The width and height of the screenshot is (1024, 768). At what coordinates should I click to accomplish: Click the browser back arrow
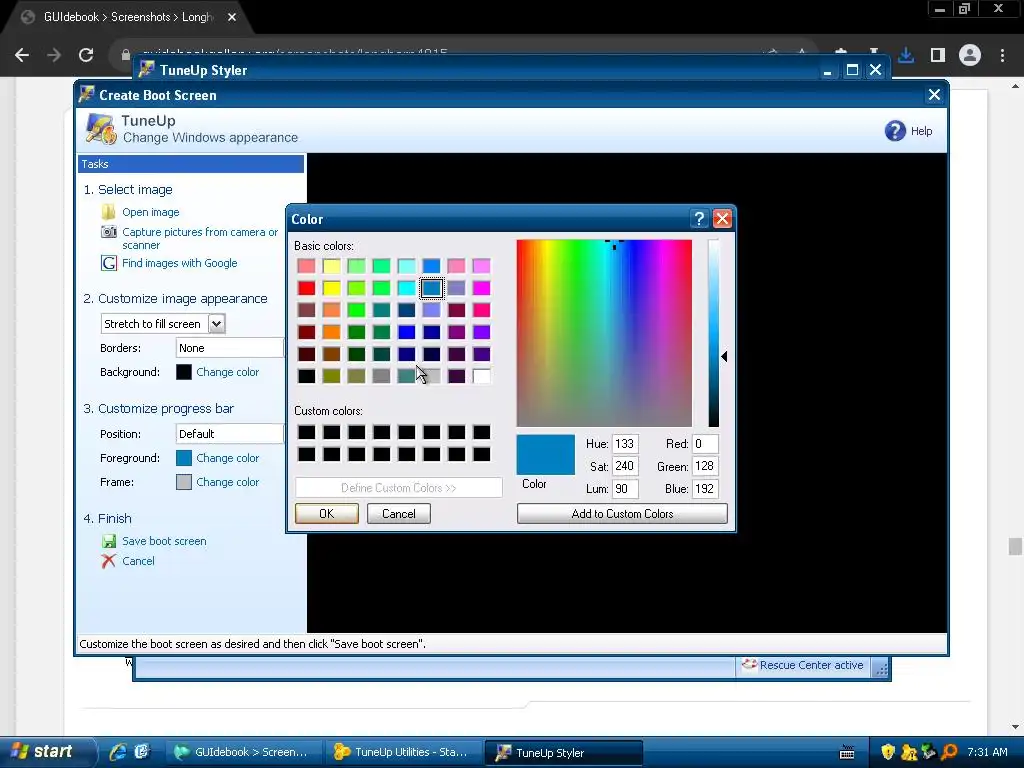click(22, 55)
